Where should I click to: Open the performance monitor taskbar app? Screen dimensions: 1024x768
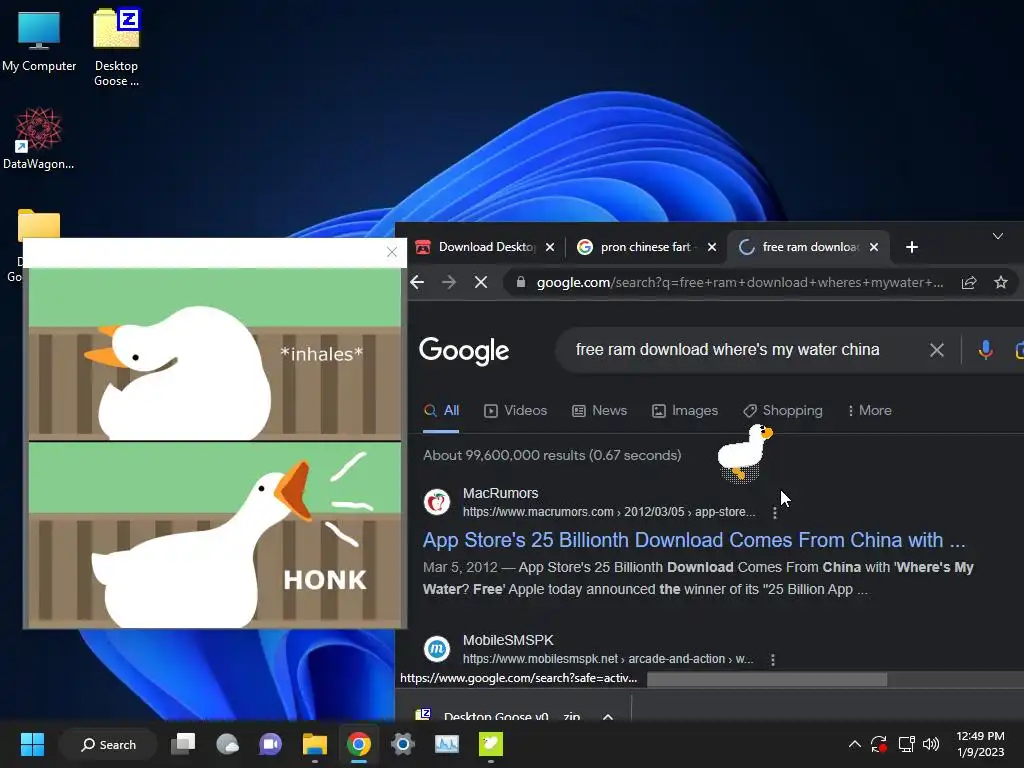pos(447,744)
